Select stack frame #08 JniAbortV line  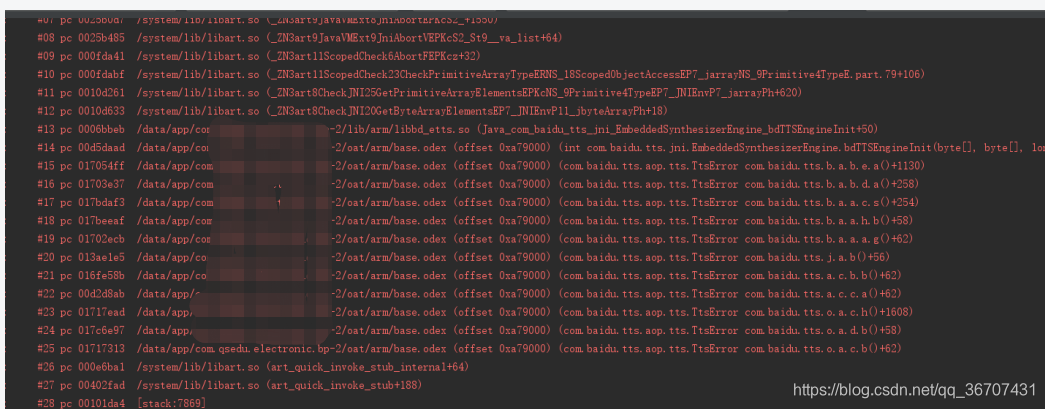[299, 38]
